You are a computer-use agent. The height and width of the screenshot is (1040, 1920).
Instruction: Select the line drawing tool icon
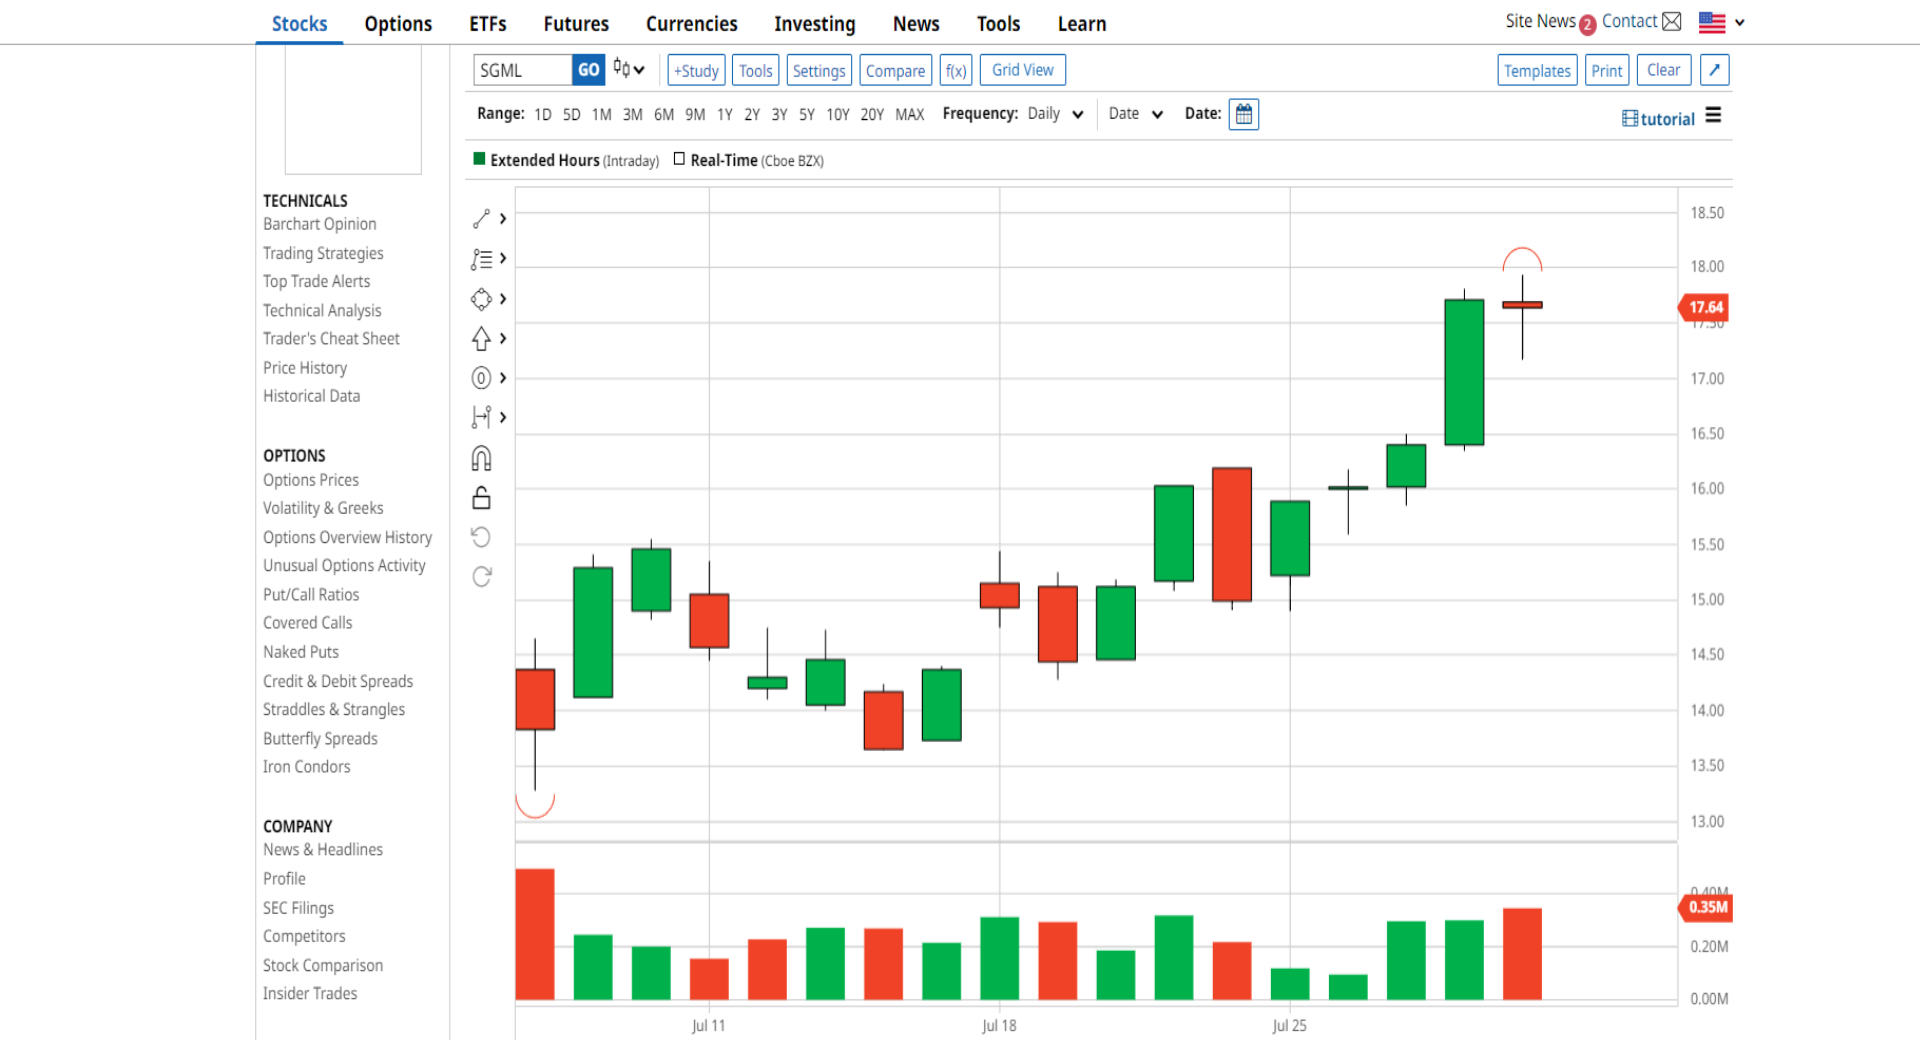[x=481, y=218]
